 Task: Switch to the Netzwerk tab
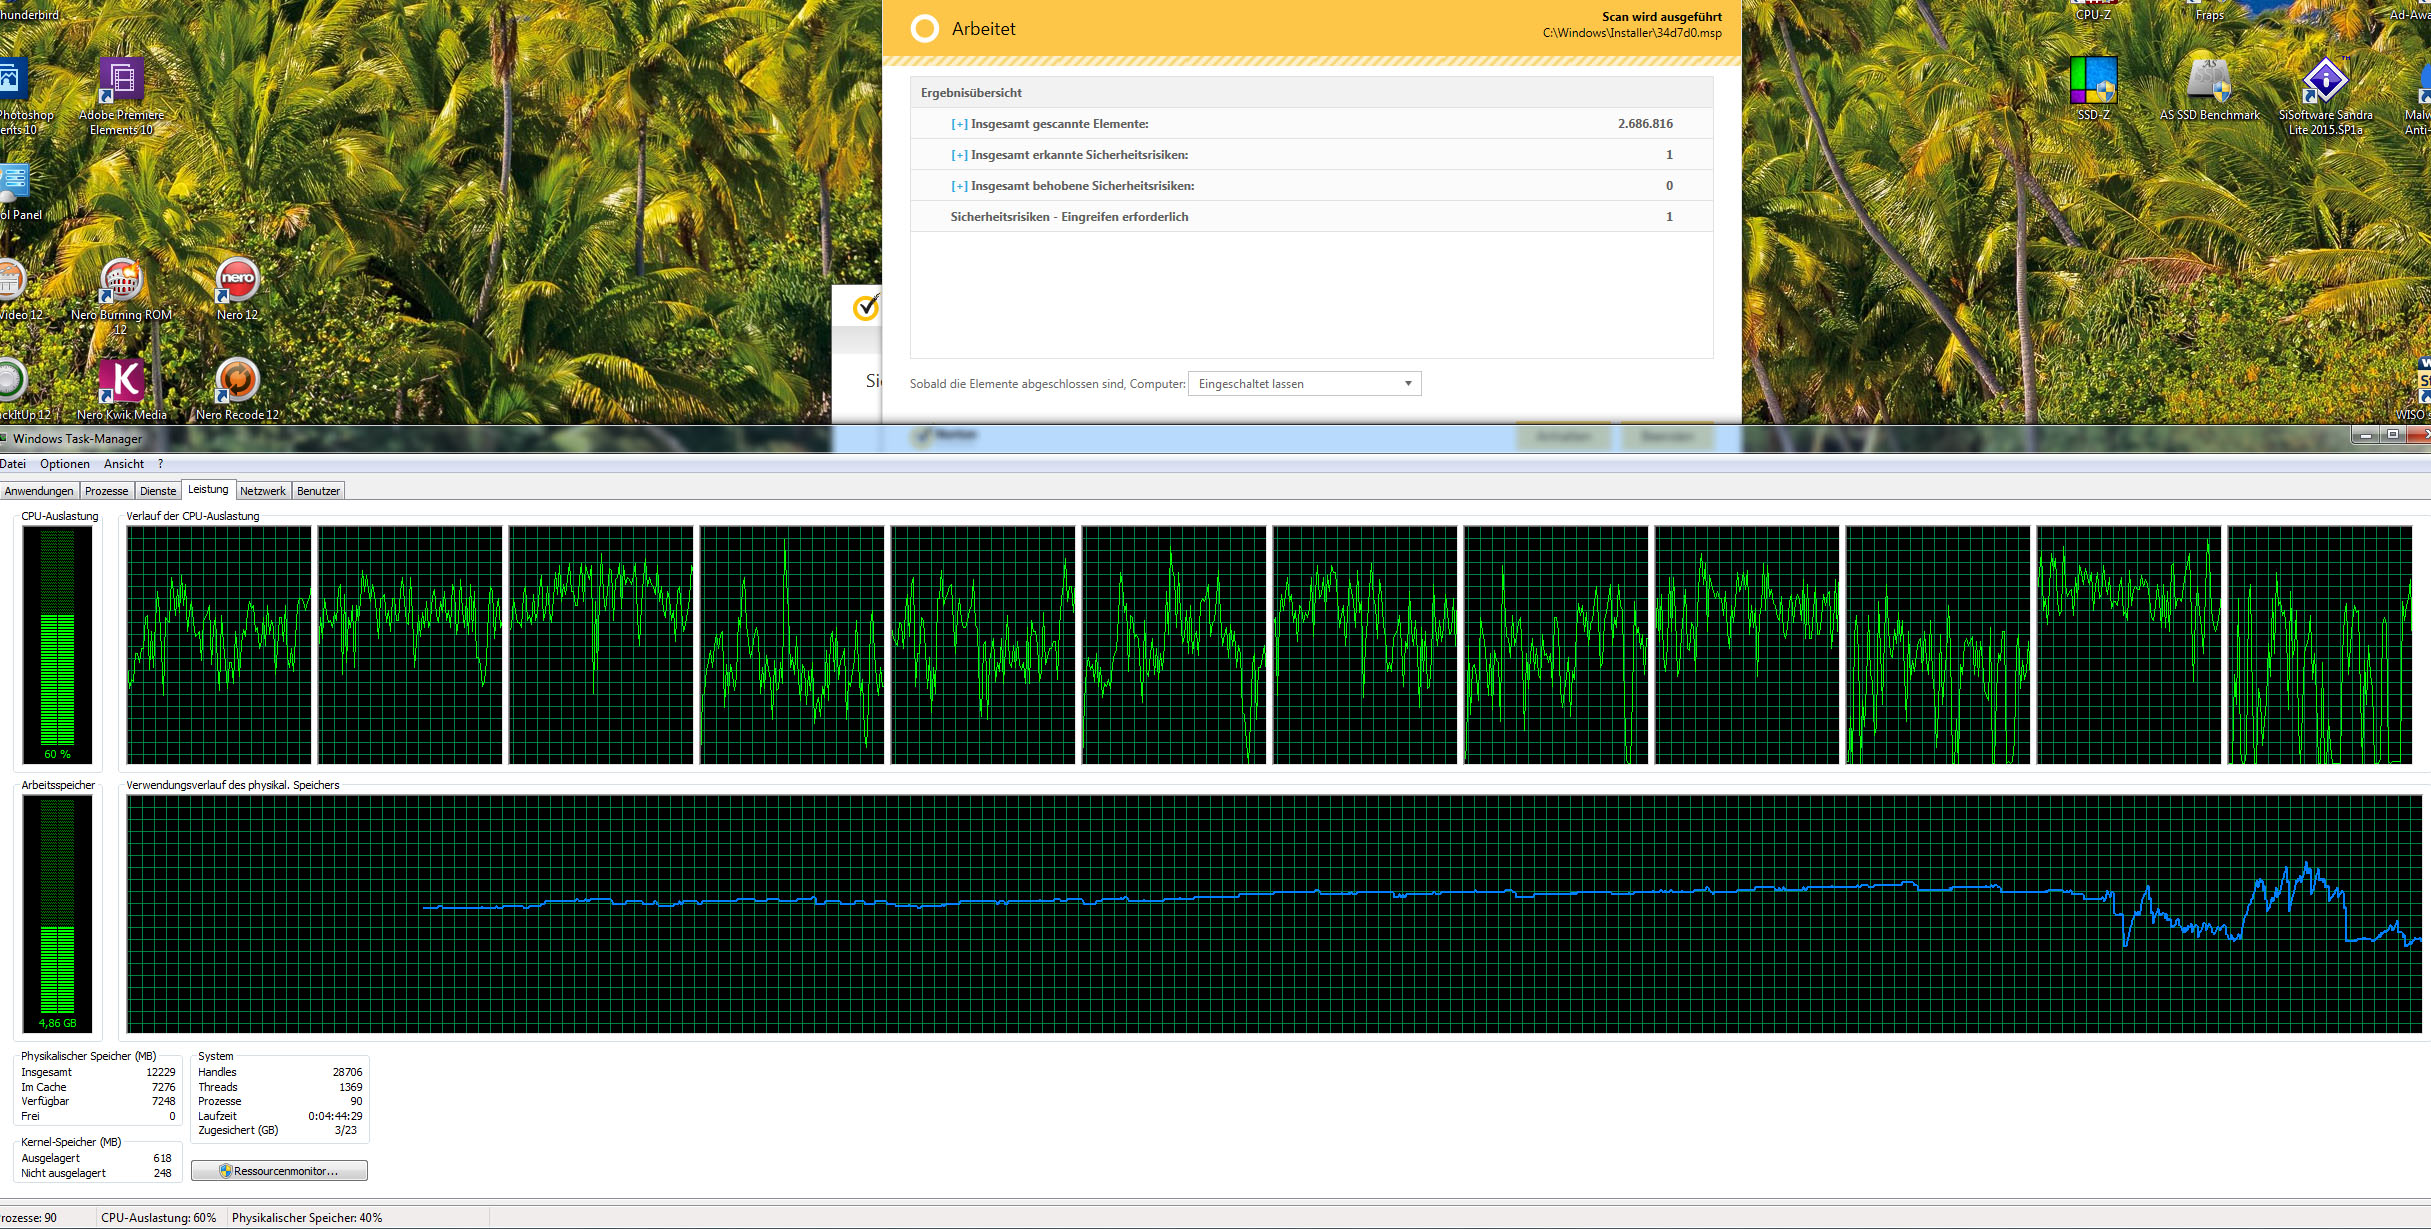point(262,491)
